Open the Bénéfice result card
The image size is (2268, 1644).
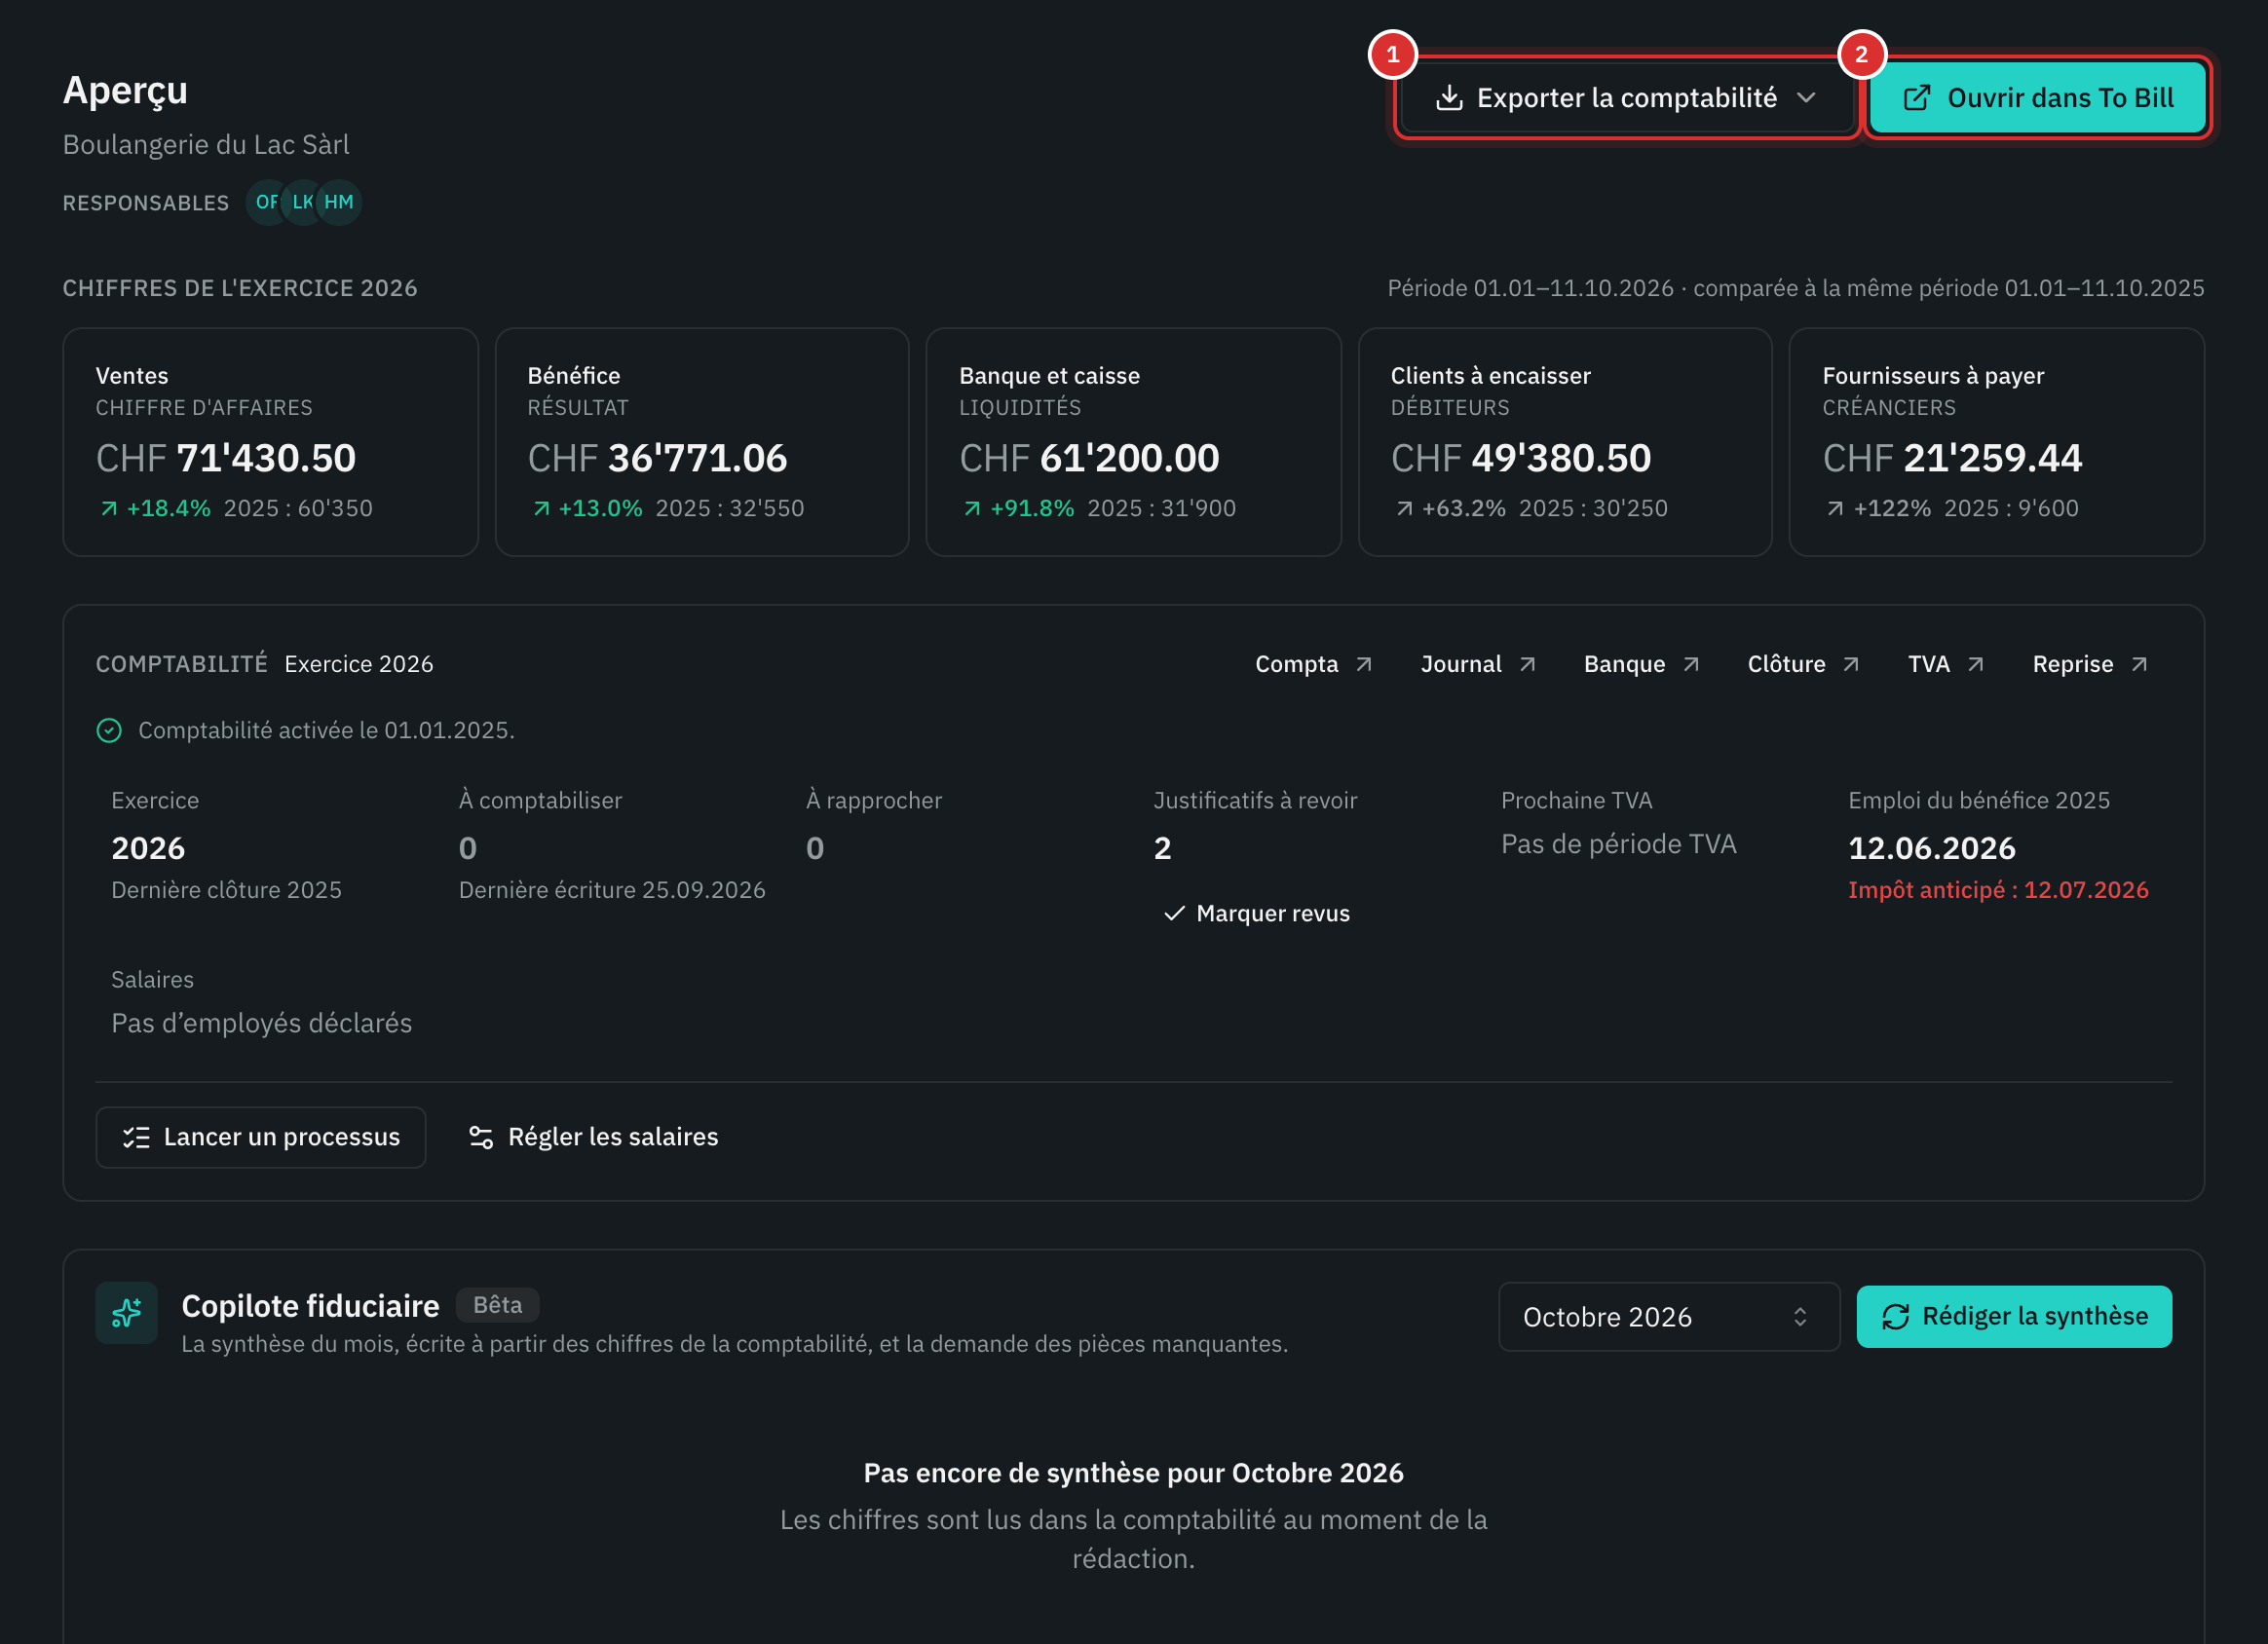tap(702, 442)
